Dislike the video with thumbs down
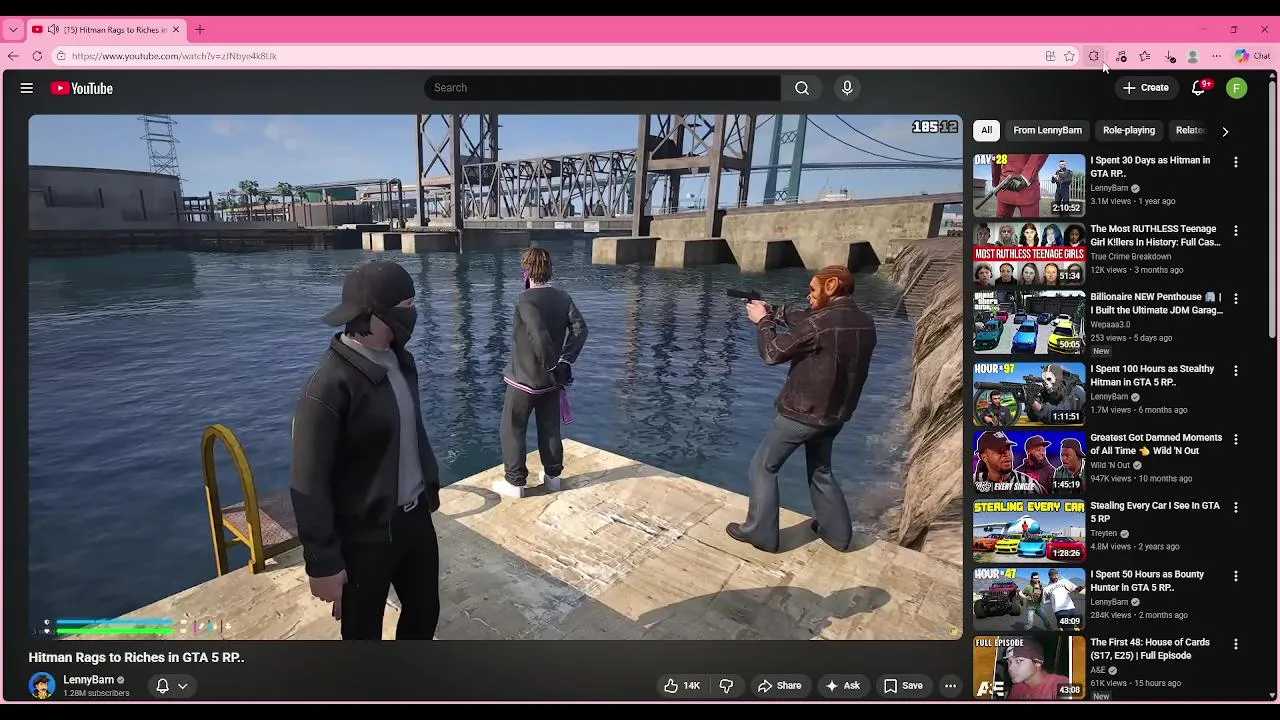Viewport: 1280px width, 720px height. [727, 686]
